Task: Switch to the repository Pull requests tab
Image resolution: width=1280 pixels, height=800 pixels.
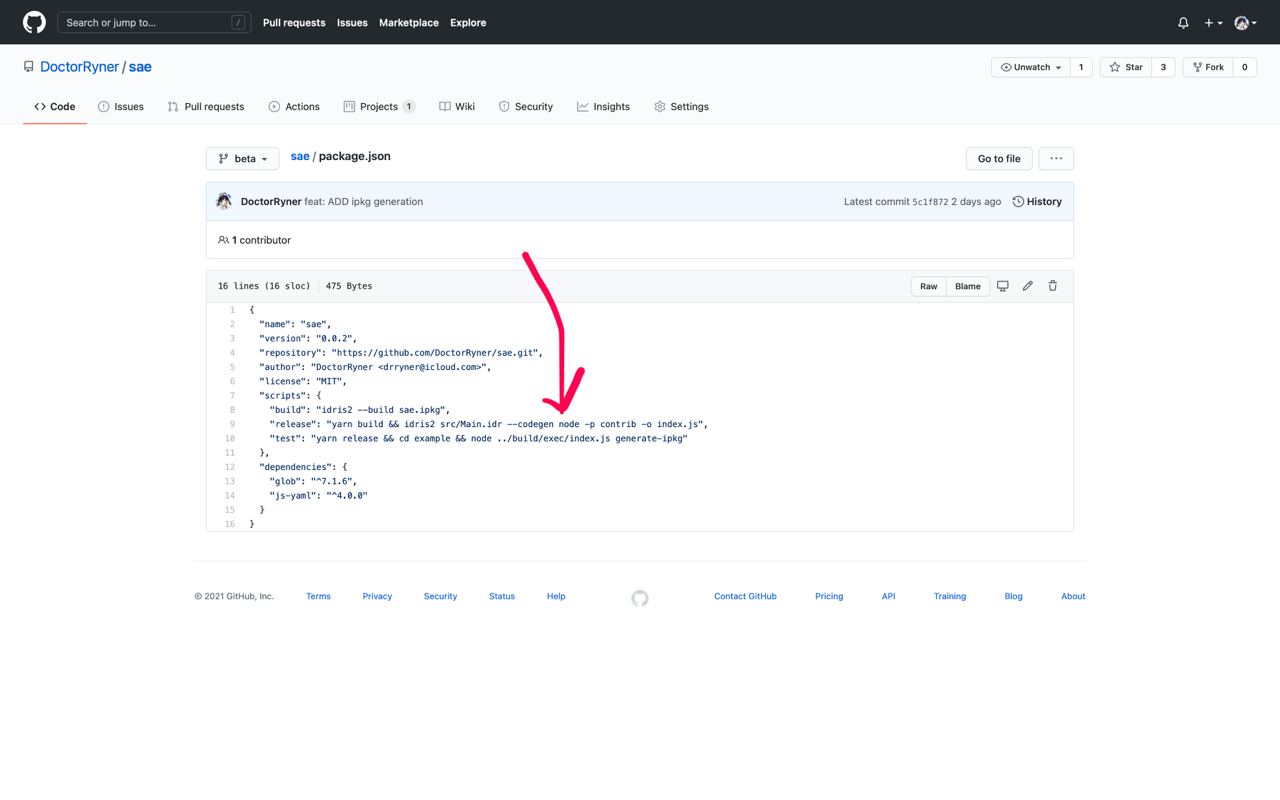Action: pyautogui.click(x=206, y=106)
